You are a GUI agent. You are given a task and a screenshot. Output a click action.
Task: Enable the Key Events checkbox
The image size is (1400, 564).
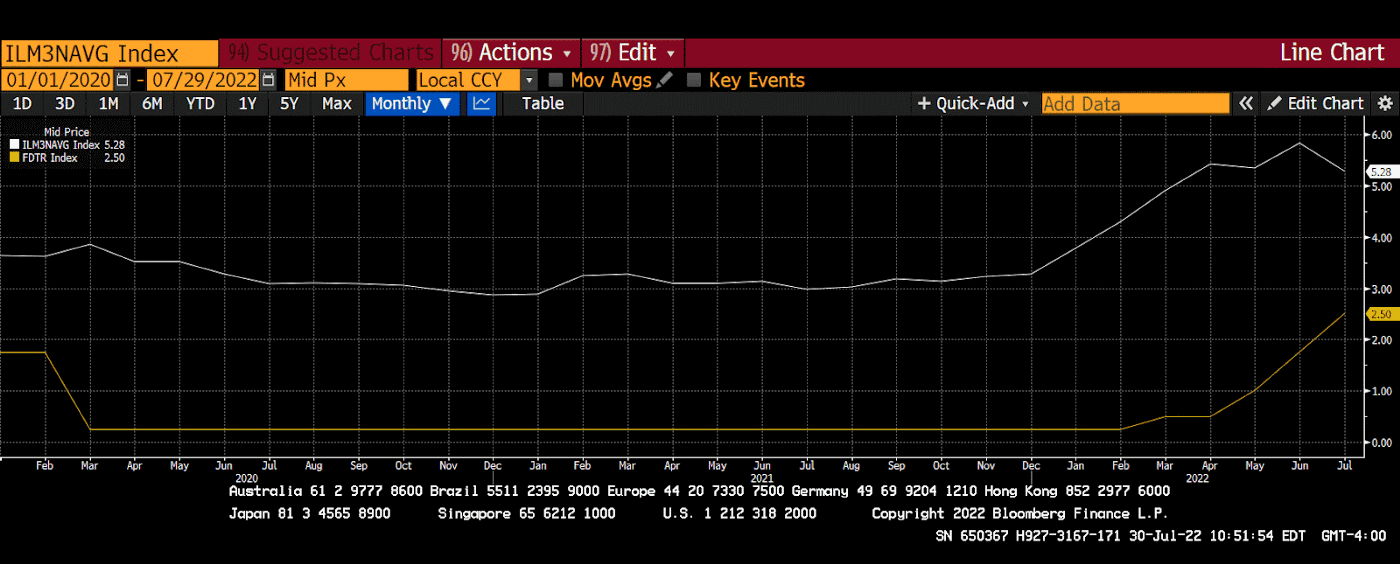694,80
